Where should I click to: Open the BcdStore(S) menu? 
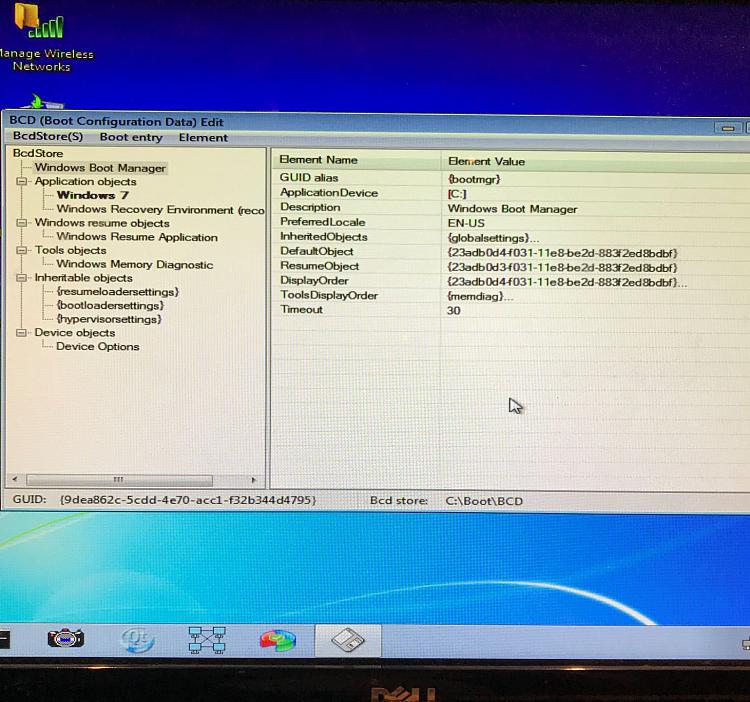pos(48,136)
